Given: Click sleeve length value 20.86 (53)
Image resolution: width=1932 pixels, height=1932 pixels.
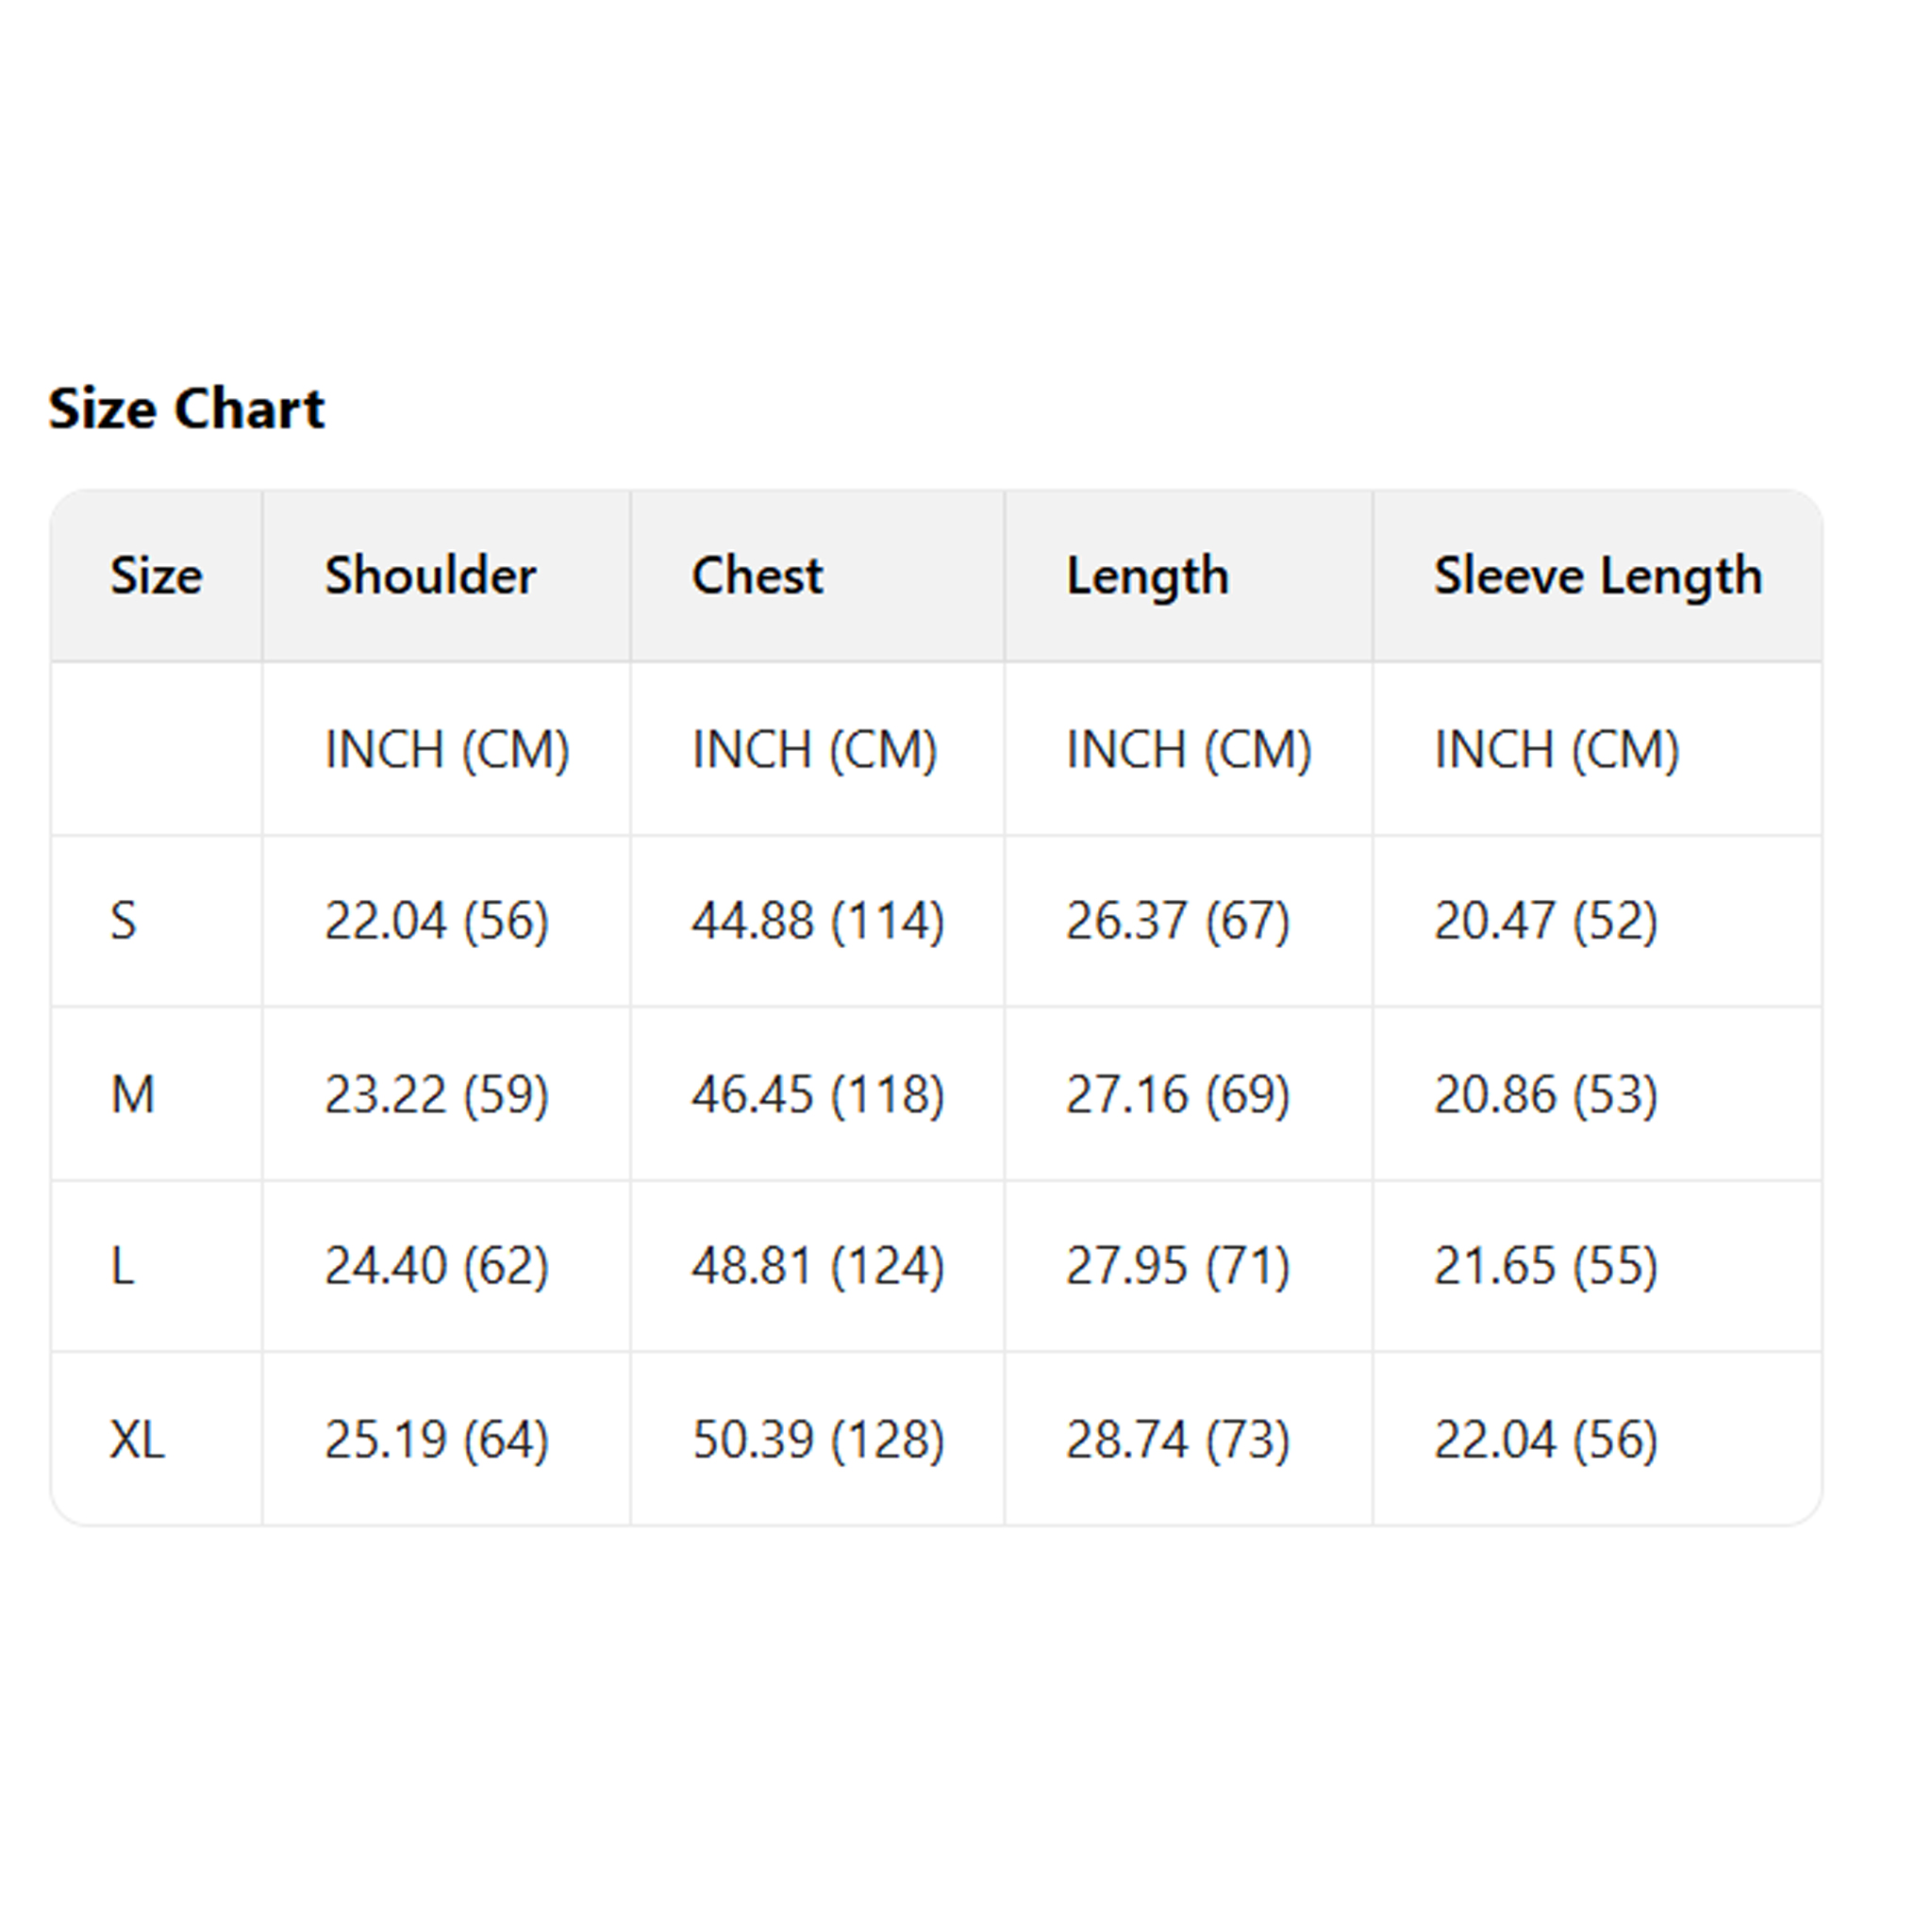Looking at the screenshot, I should [x=1545, y=1094].
